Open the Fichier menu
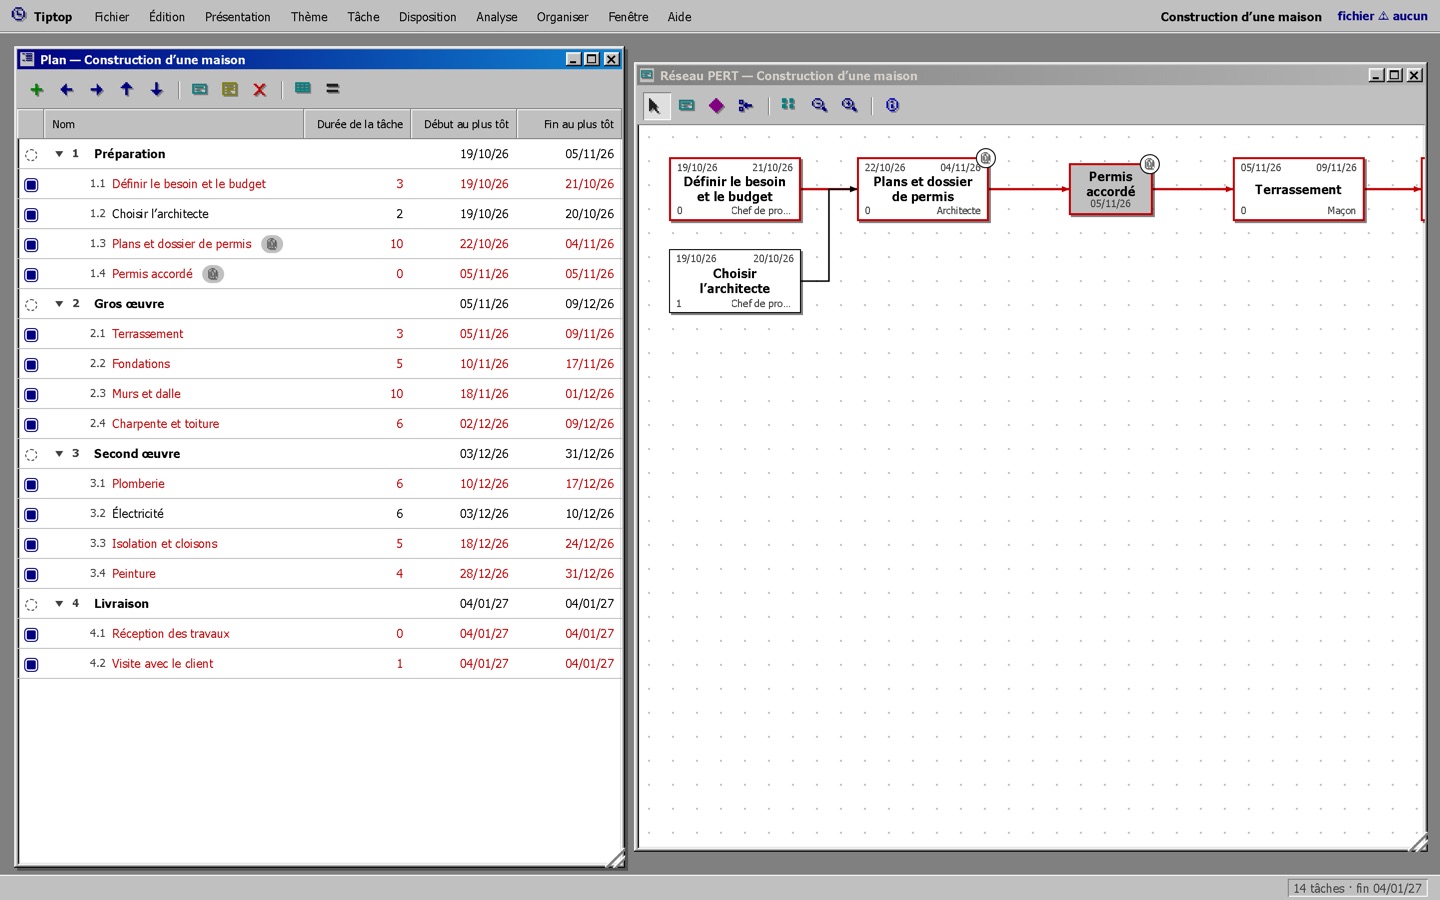The image size is (1440, 900). [112, 17]
